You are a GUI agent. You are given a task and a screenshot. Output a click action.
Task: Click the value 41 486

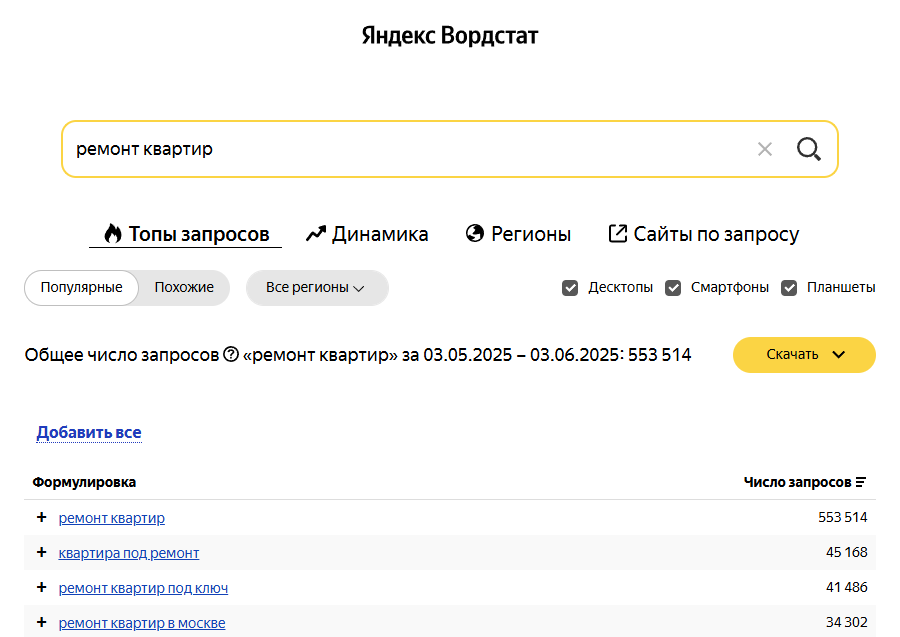(x=847, y=587)
